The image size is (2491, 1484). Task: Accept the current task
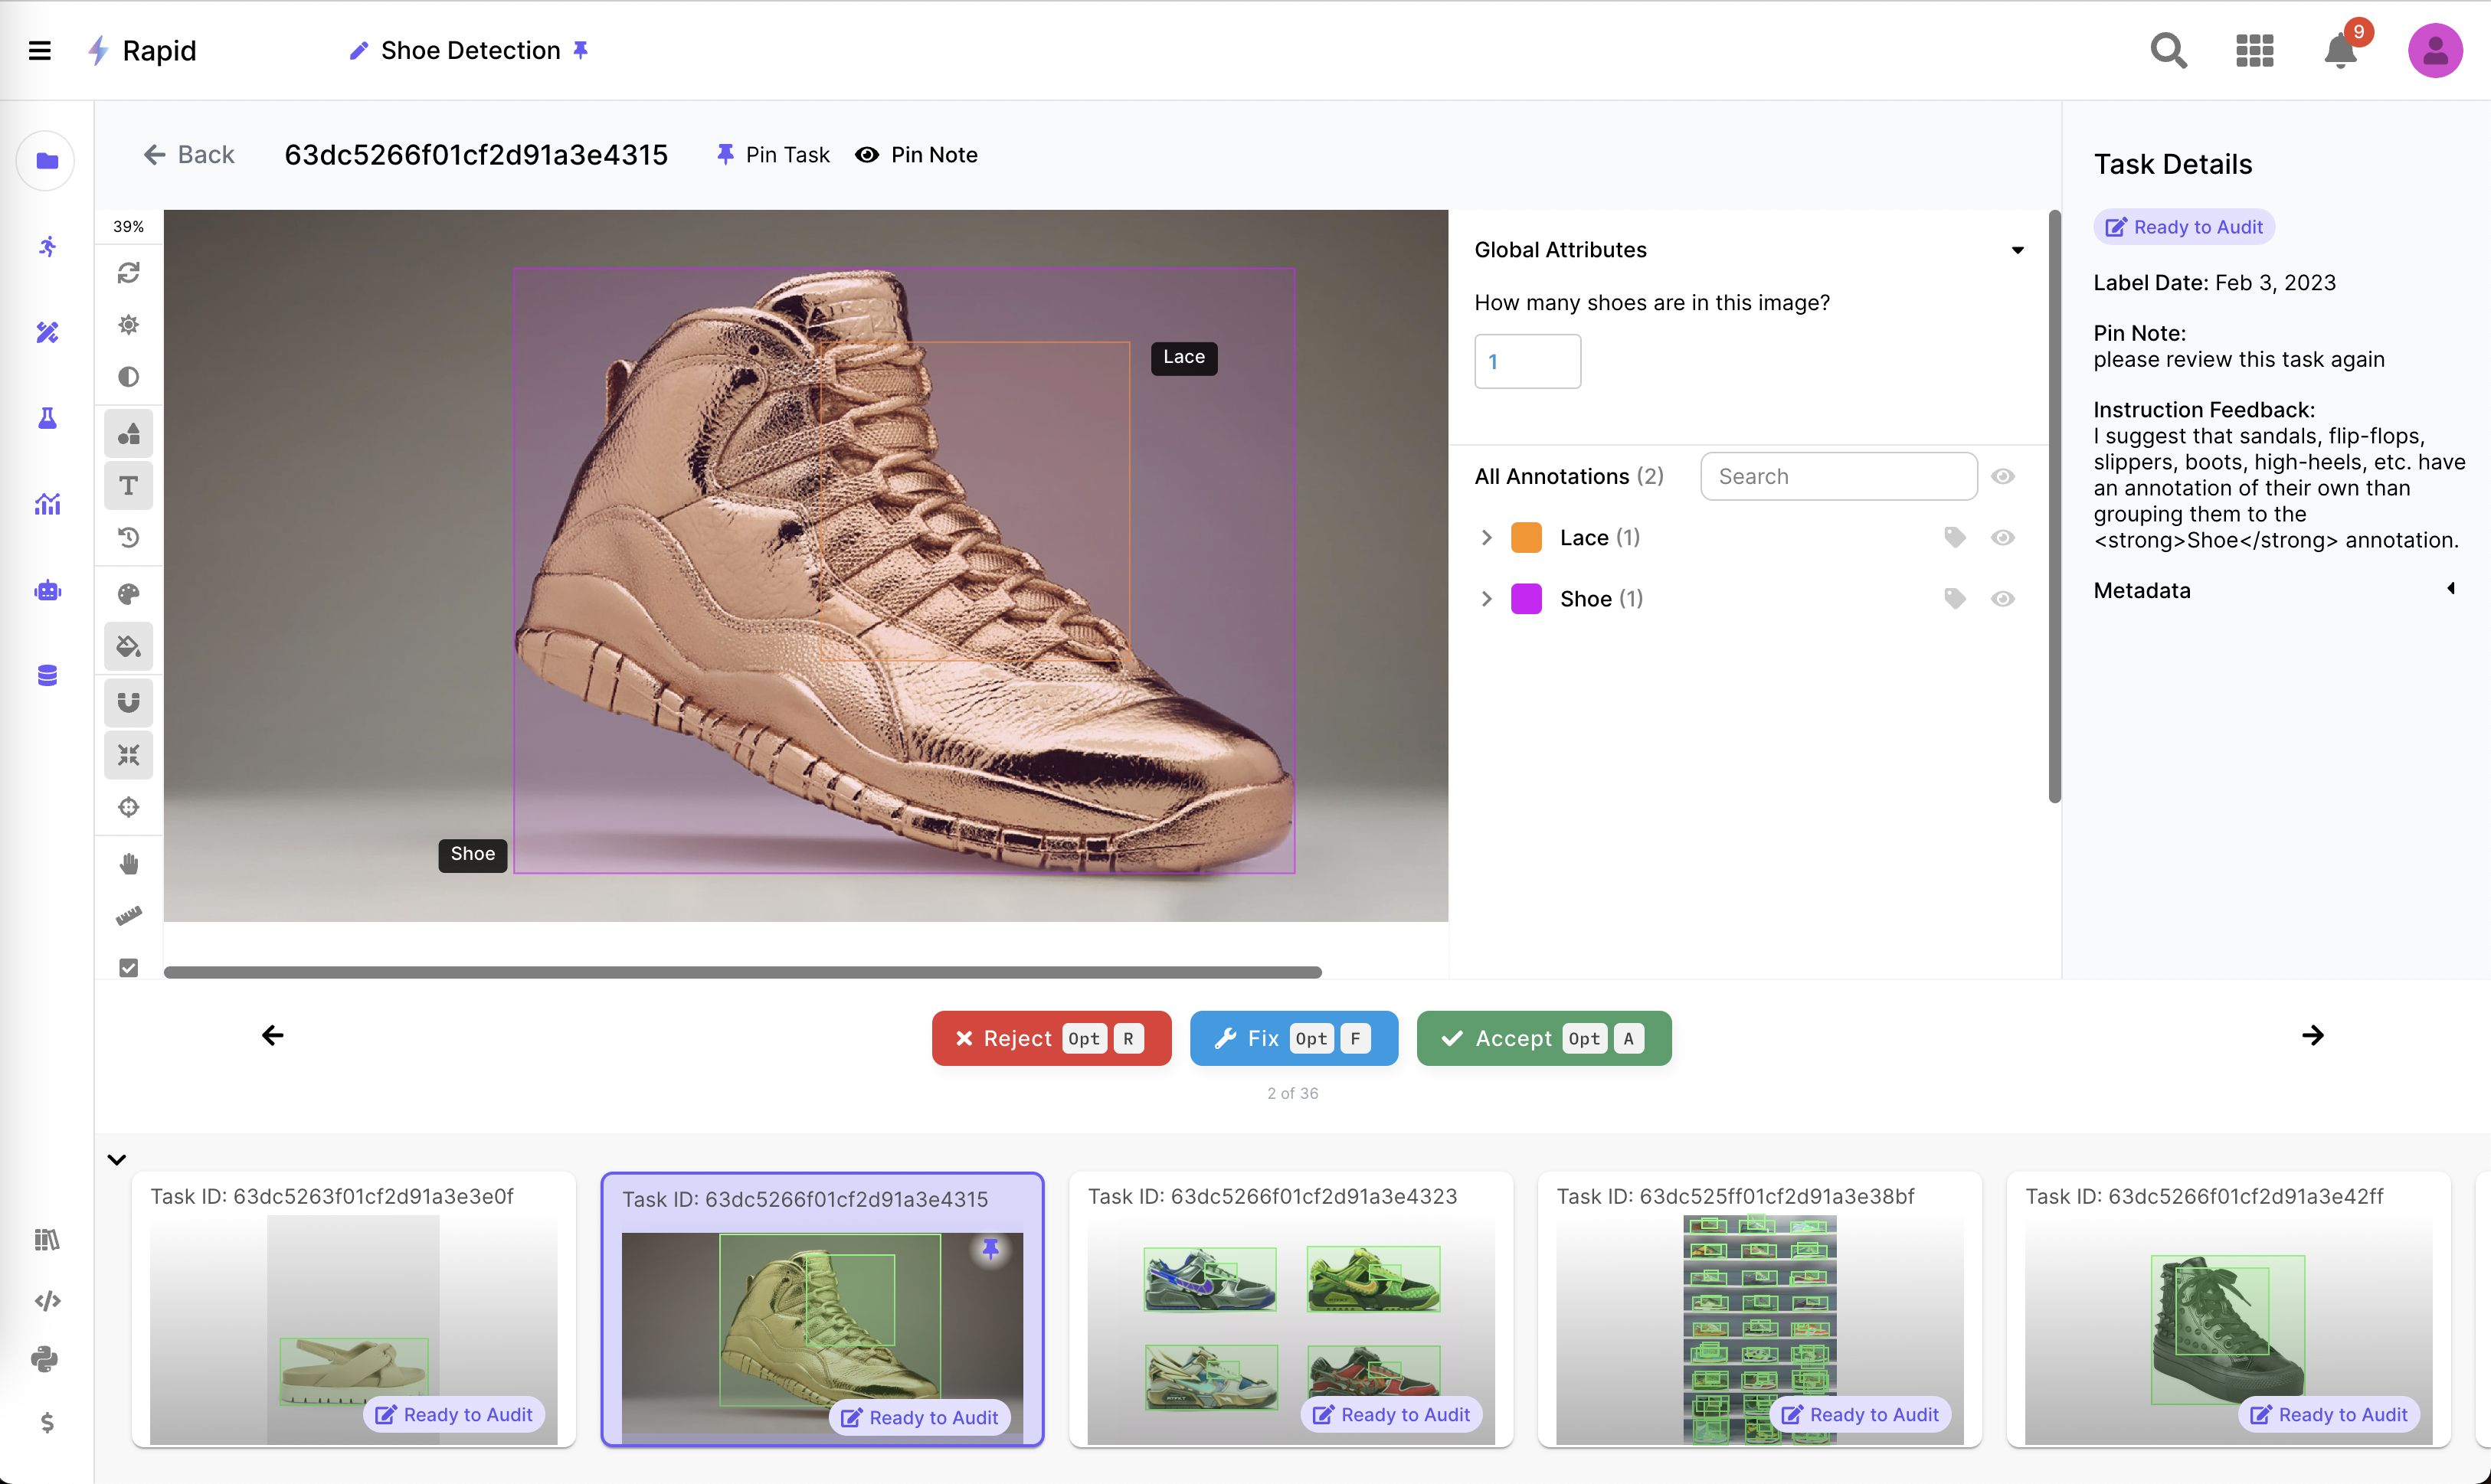[1543, 1038]
